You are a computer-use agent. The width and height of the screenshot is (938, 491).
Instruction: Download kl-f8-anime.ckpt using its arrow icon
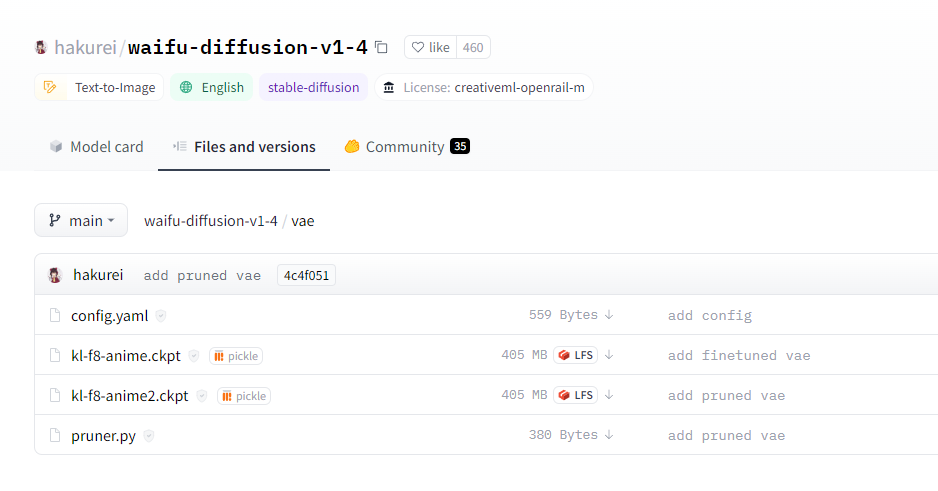click(609, 355)
